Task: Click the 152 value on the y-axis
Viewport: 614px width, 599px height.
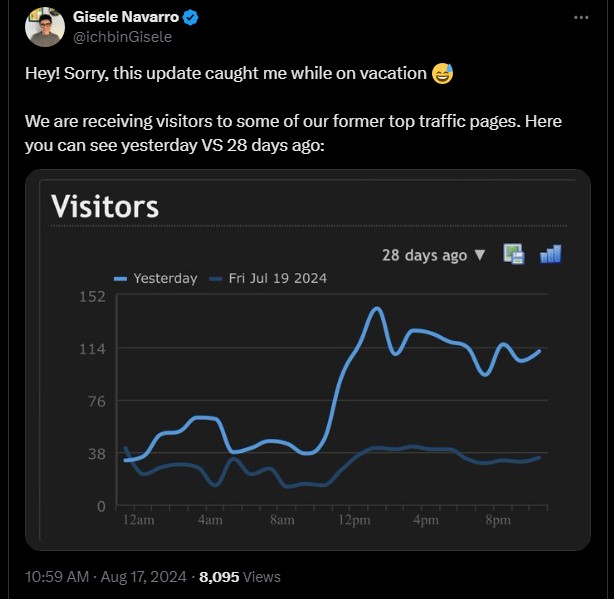Action: click(91, 296)
